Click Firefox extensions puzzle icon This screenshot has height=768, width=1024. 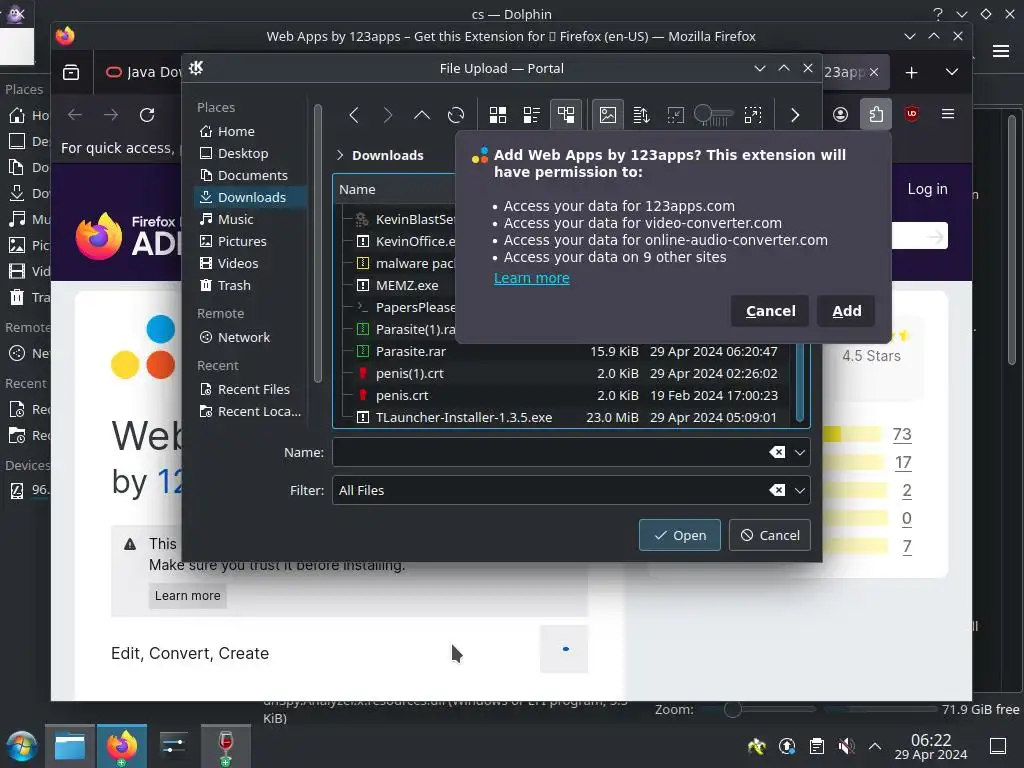(x=876, y=114)
